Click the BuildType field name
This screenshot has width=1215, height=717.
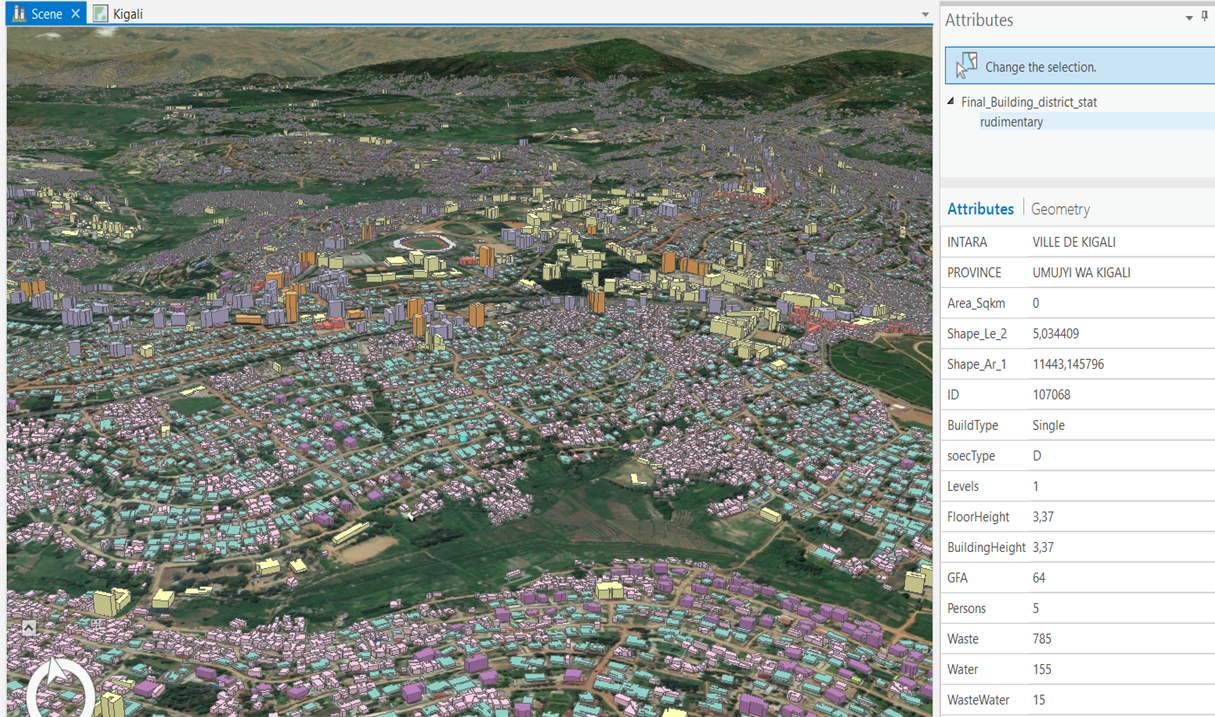pos(972,425)
